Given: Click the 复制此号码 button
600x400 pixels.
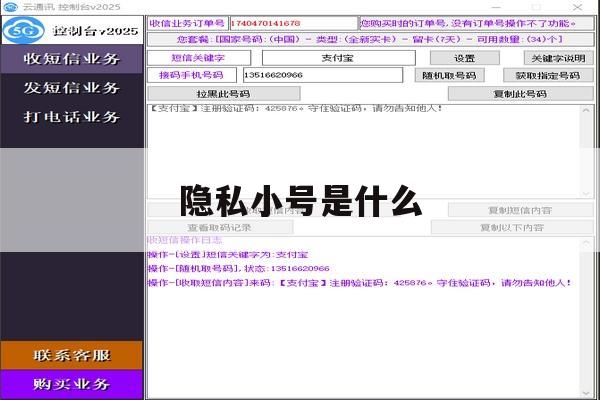Looking at the screenshot, I should click(x=520, y=94).
